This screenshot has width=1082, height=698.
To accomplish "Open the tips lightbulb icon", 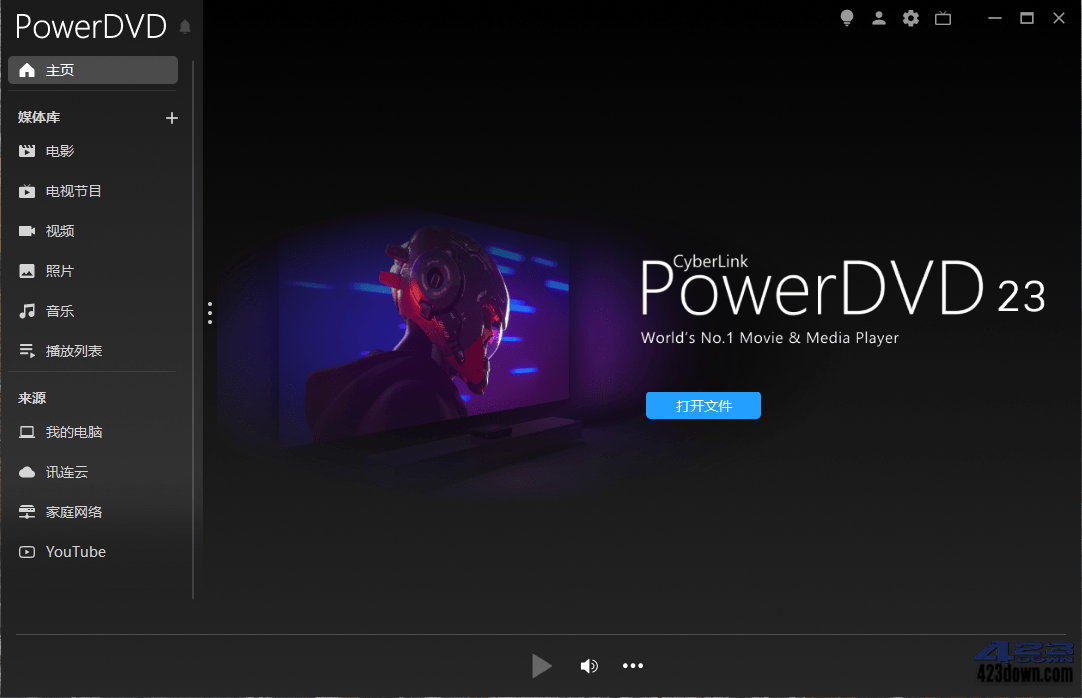I will (847, 18).
